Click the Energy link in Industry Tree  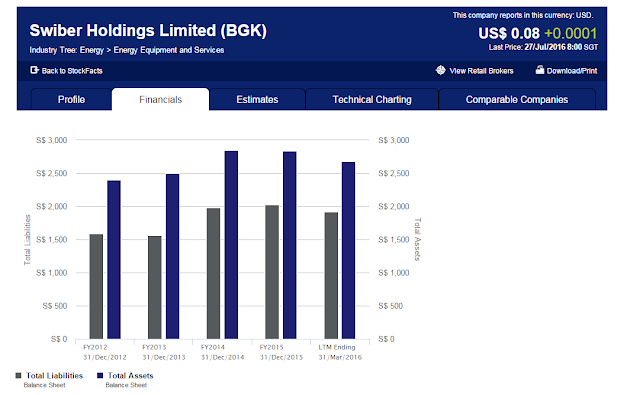[92, 50]
